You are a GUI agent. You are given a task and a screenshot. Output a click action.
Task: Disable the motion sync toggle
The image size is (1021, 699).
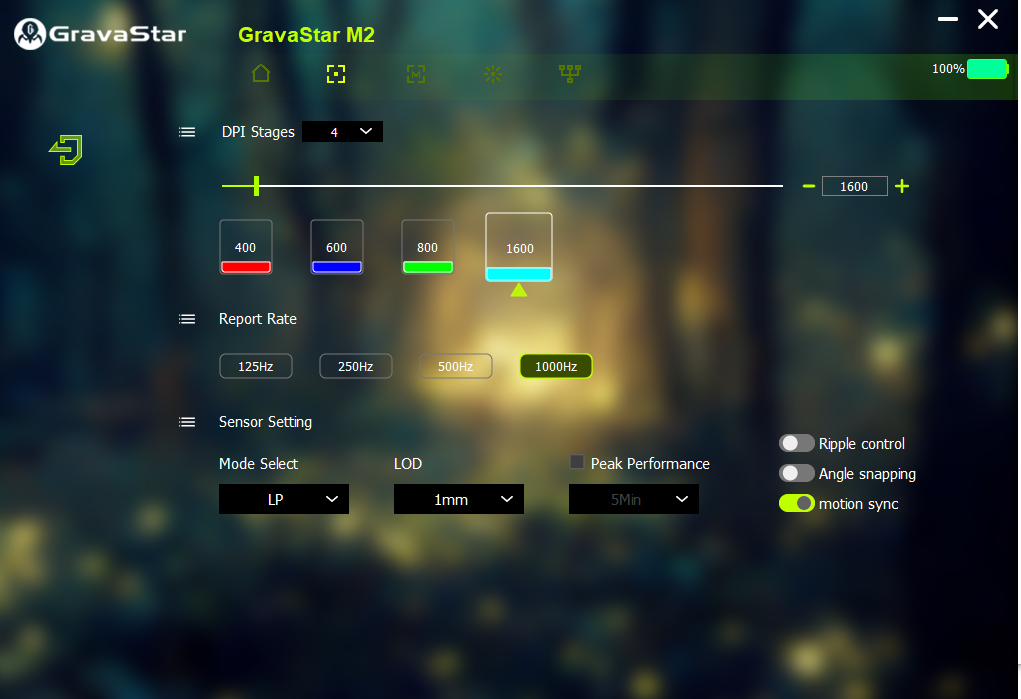coord(796,503)
